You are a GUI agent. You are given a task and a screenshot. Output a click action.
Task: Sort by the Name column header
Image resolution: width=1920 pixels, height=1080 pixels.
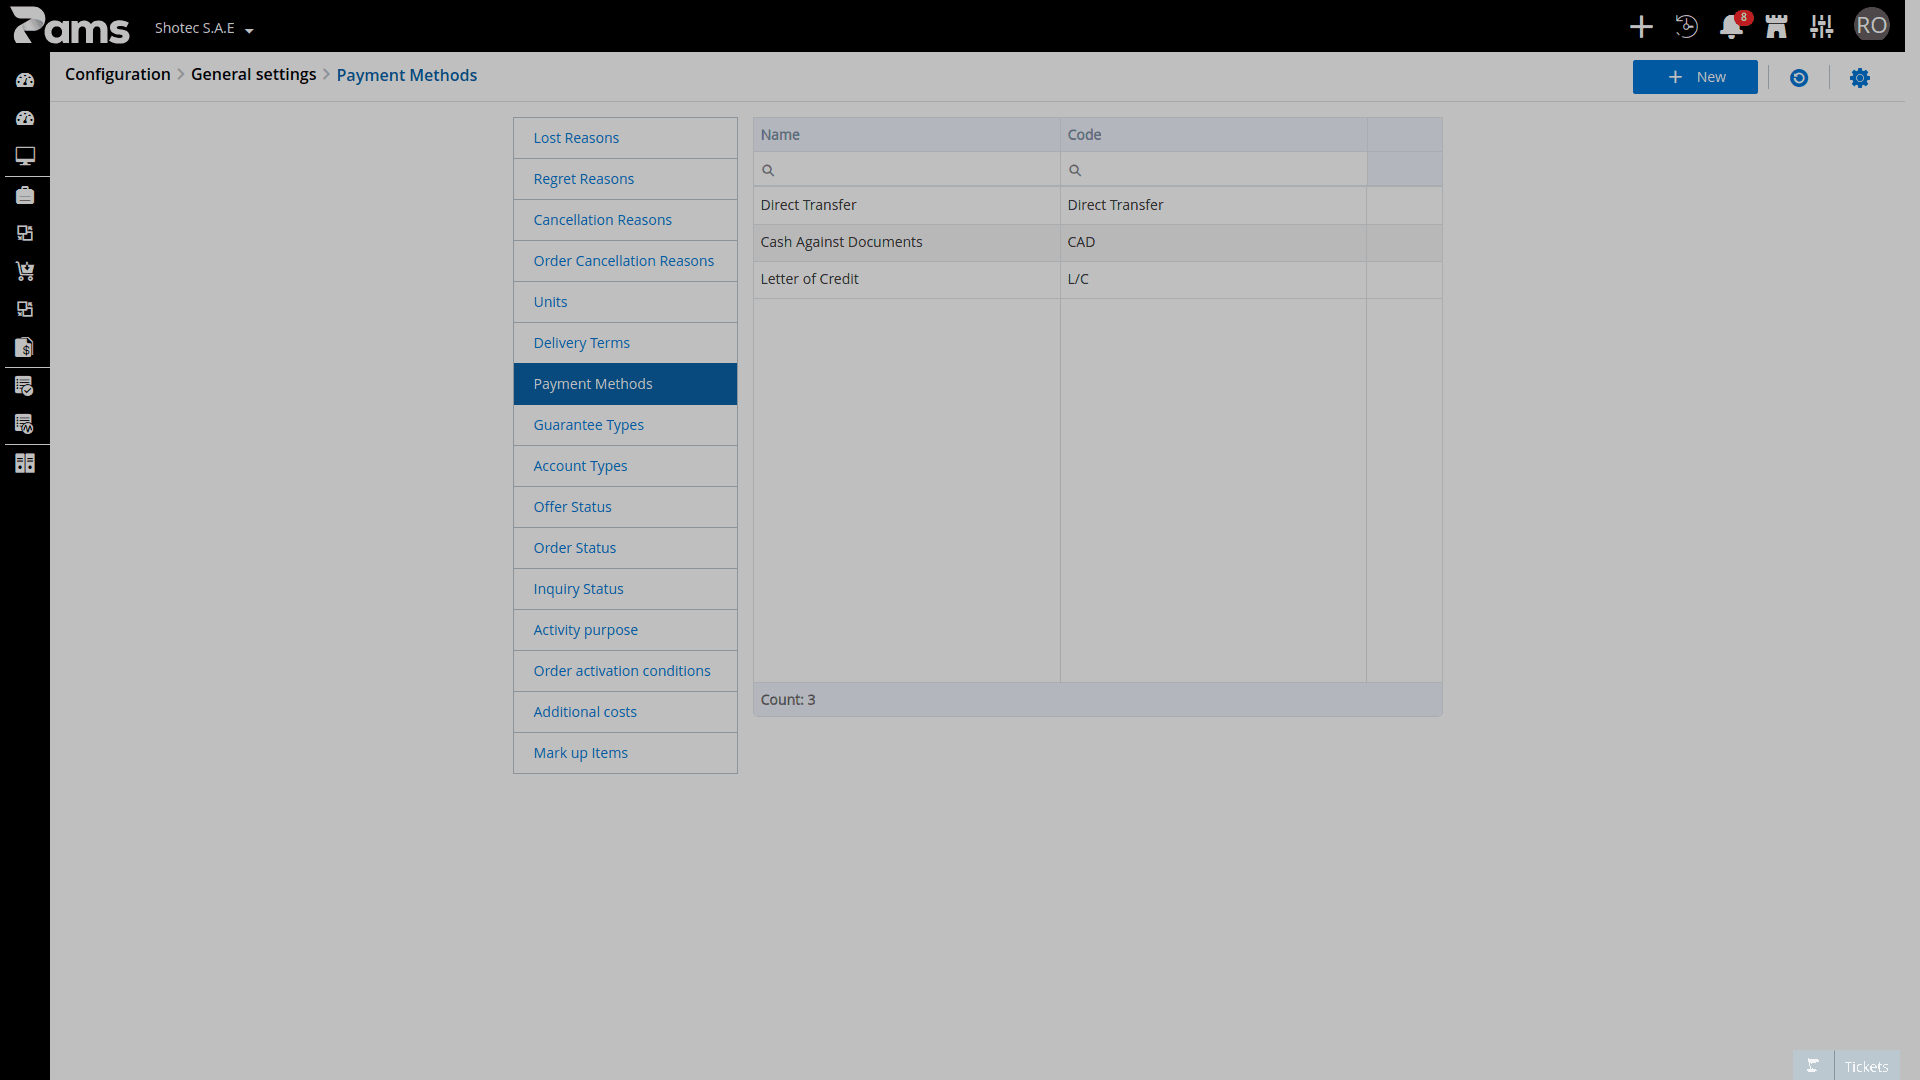906,135
